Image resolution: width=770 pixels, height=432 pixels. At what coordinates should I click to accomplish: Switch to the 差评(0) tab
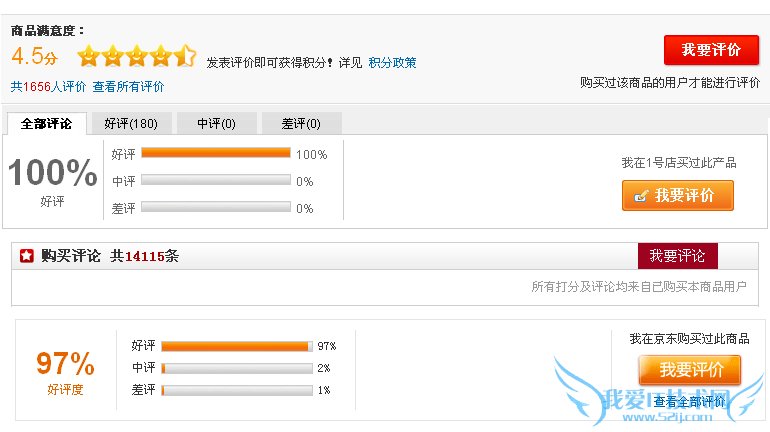click(x=301, y=124)
